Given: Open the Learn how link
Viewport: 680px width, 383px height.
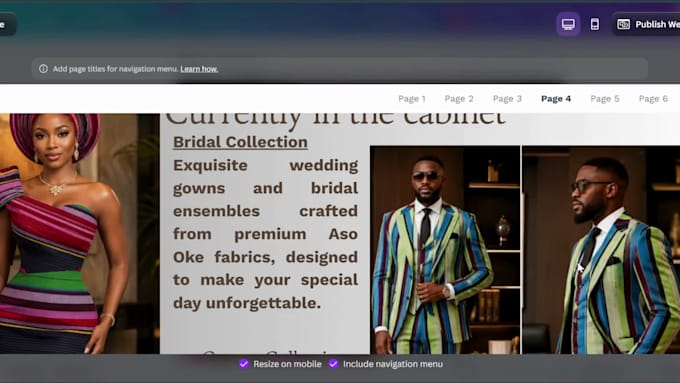Looking at the screenshot, I should point(199,69).
